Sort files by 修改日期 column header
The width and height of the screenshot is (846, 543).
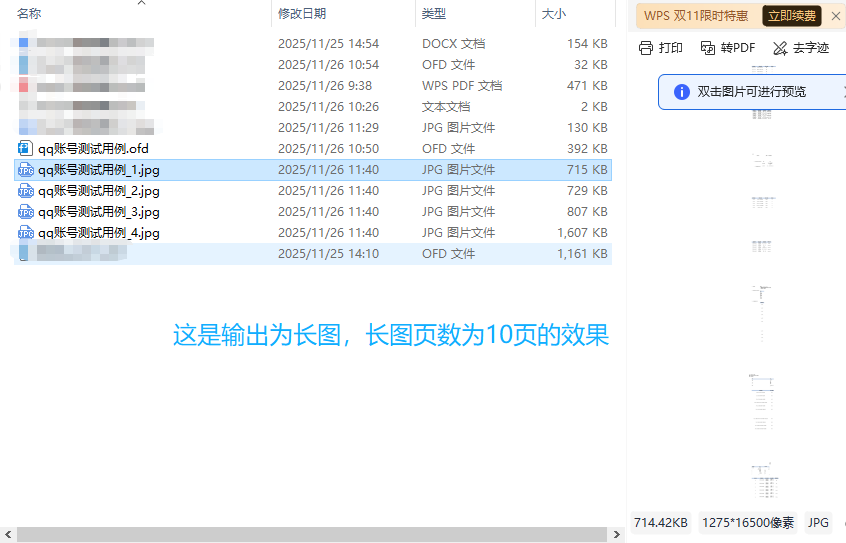click(302, 14)
